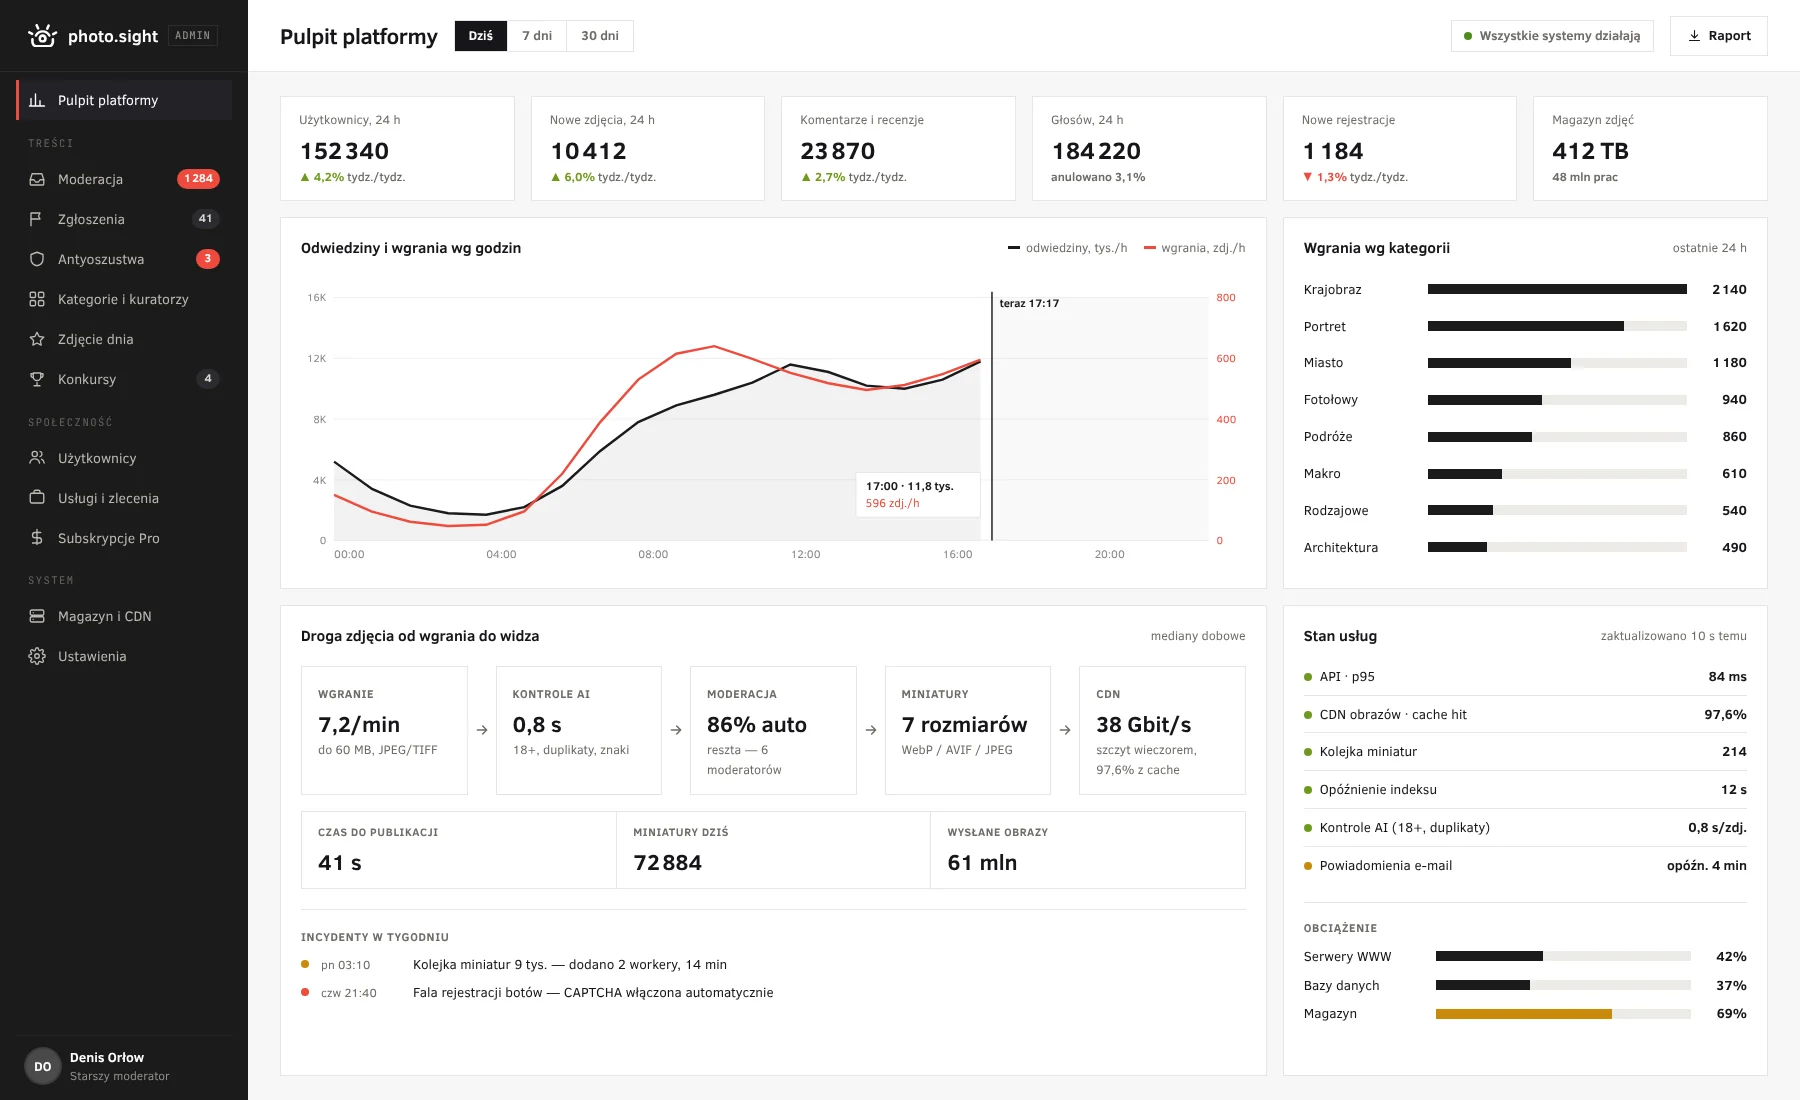Click Wszystkie systemy działają status button
Image resolution: width=1800 pixels, height=1100 pixels.
[1552, 36]
